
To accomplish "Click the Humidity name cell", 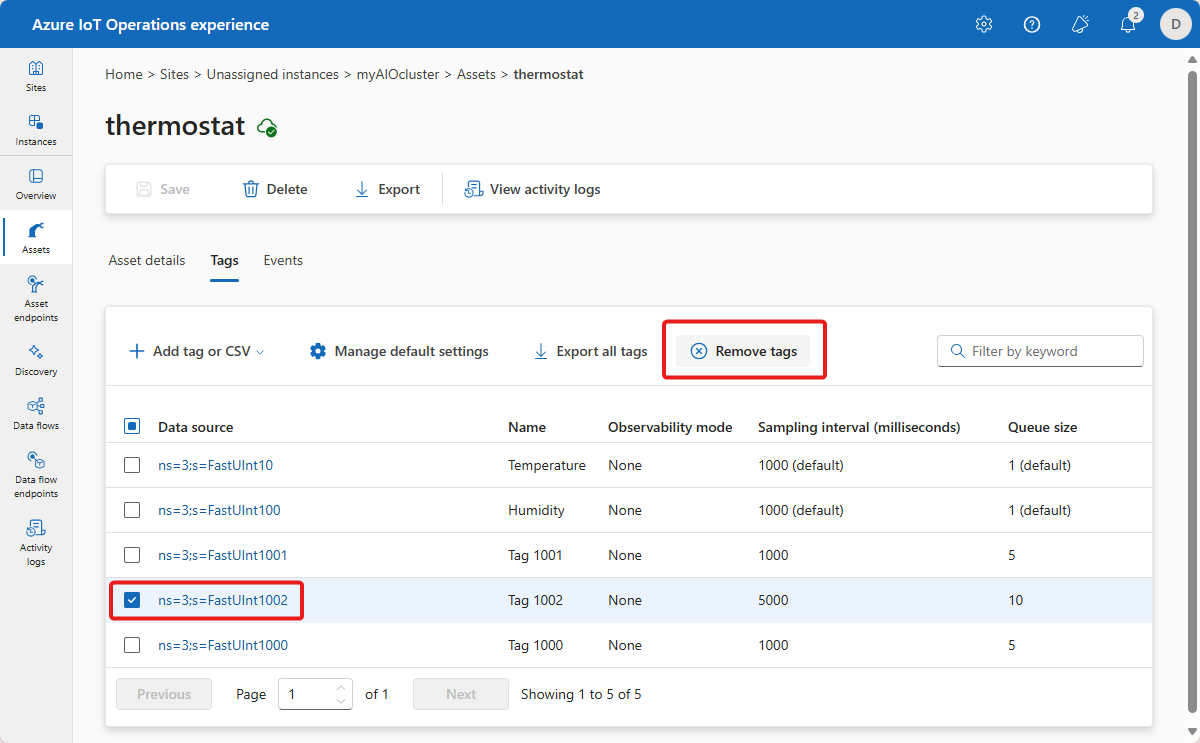I will click(536, 510).
